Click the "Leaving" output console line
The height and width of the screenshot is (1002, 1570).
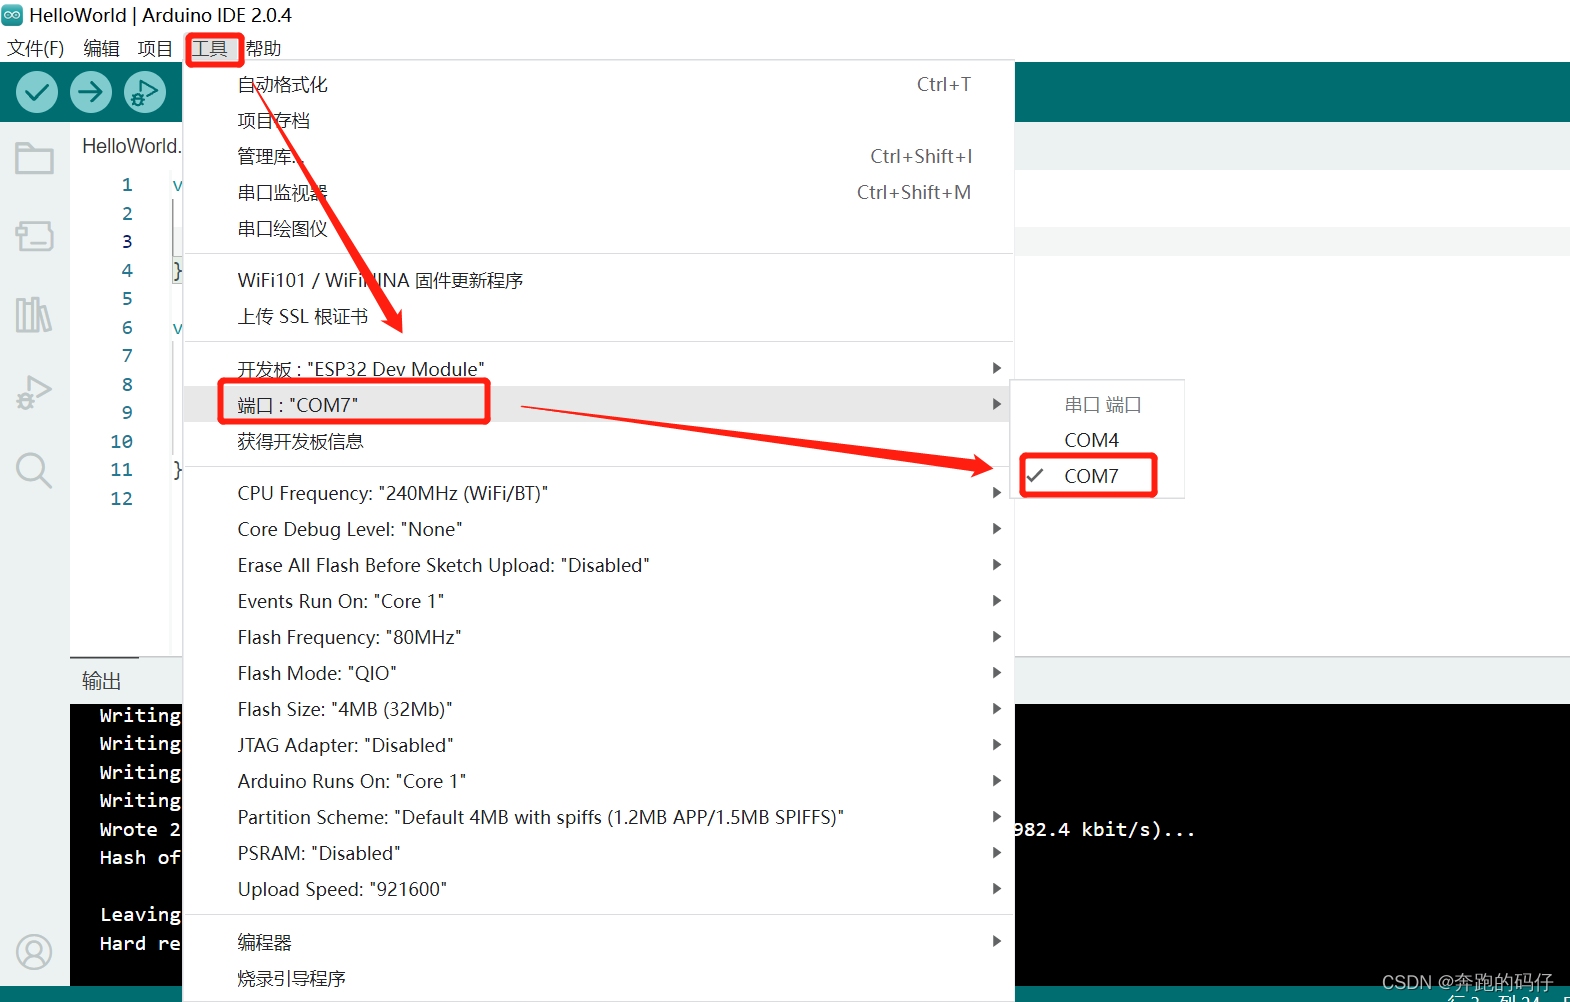point(140,915)
